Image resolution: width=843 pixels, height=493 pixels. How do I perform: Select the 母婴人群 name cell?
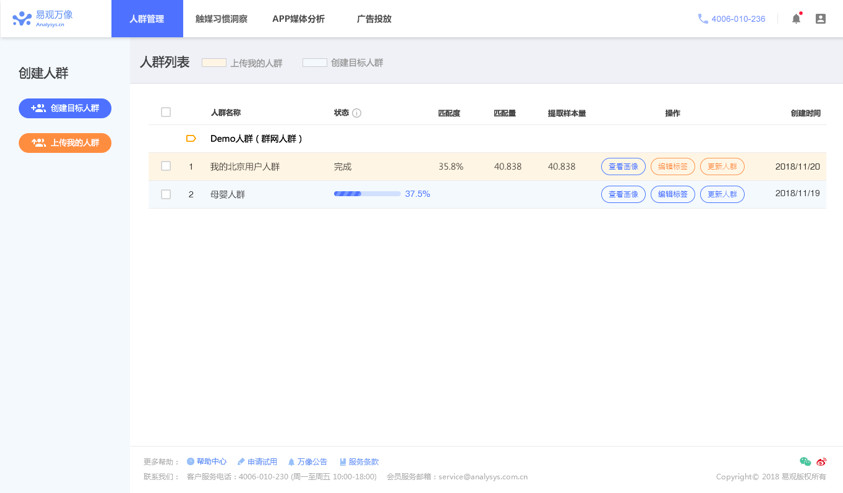pyautogui.click(x=227, y=194)
